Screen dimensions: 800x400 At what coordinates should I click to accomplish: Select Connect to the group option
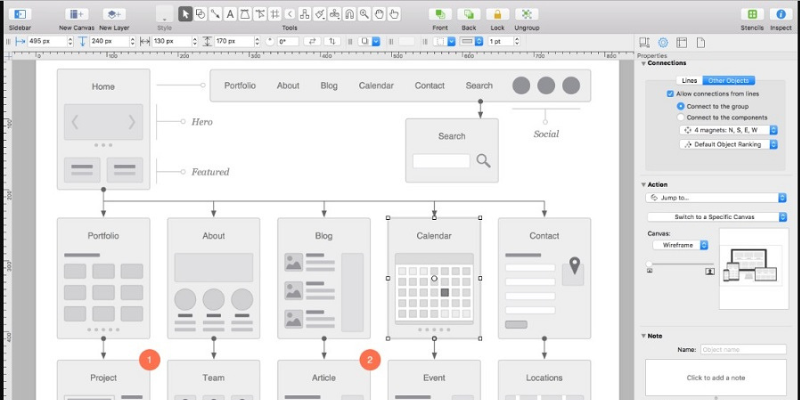681,105
